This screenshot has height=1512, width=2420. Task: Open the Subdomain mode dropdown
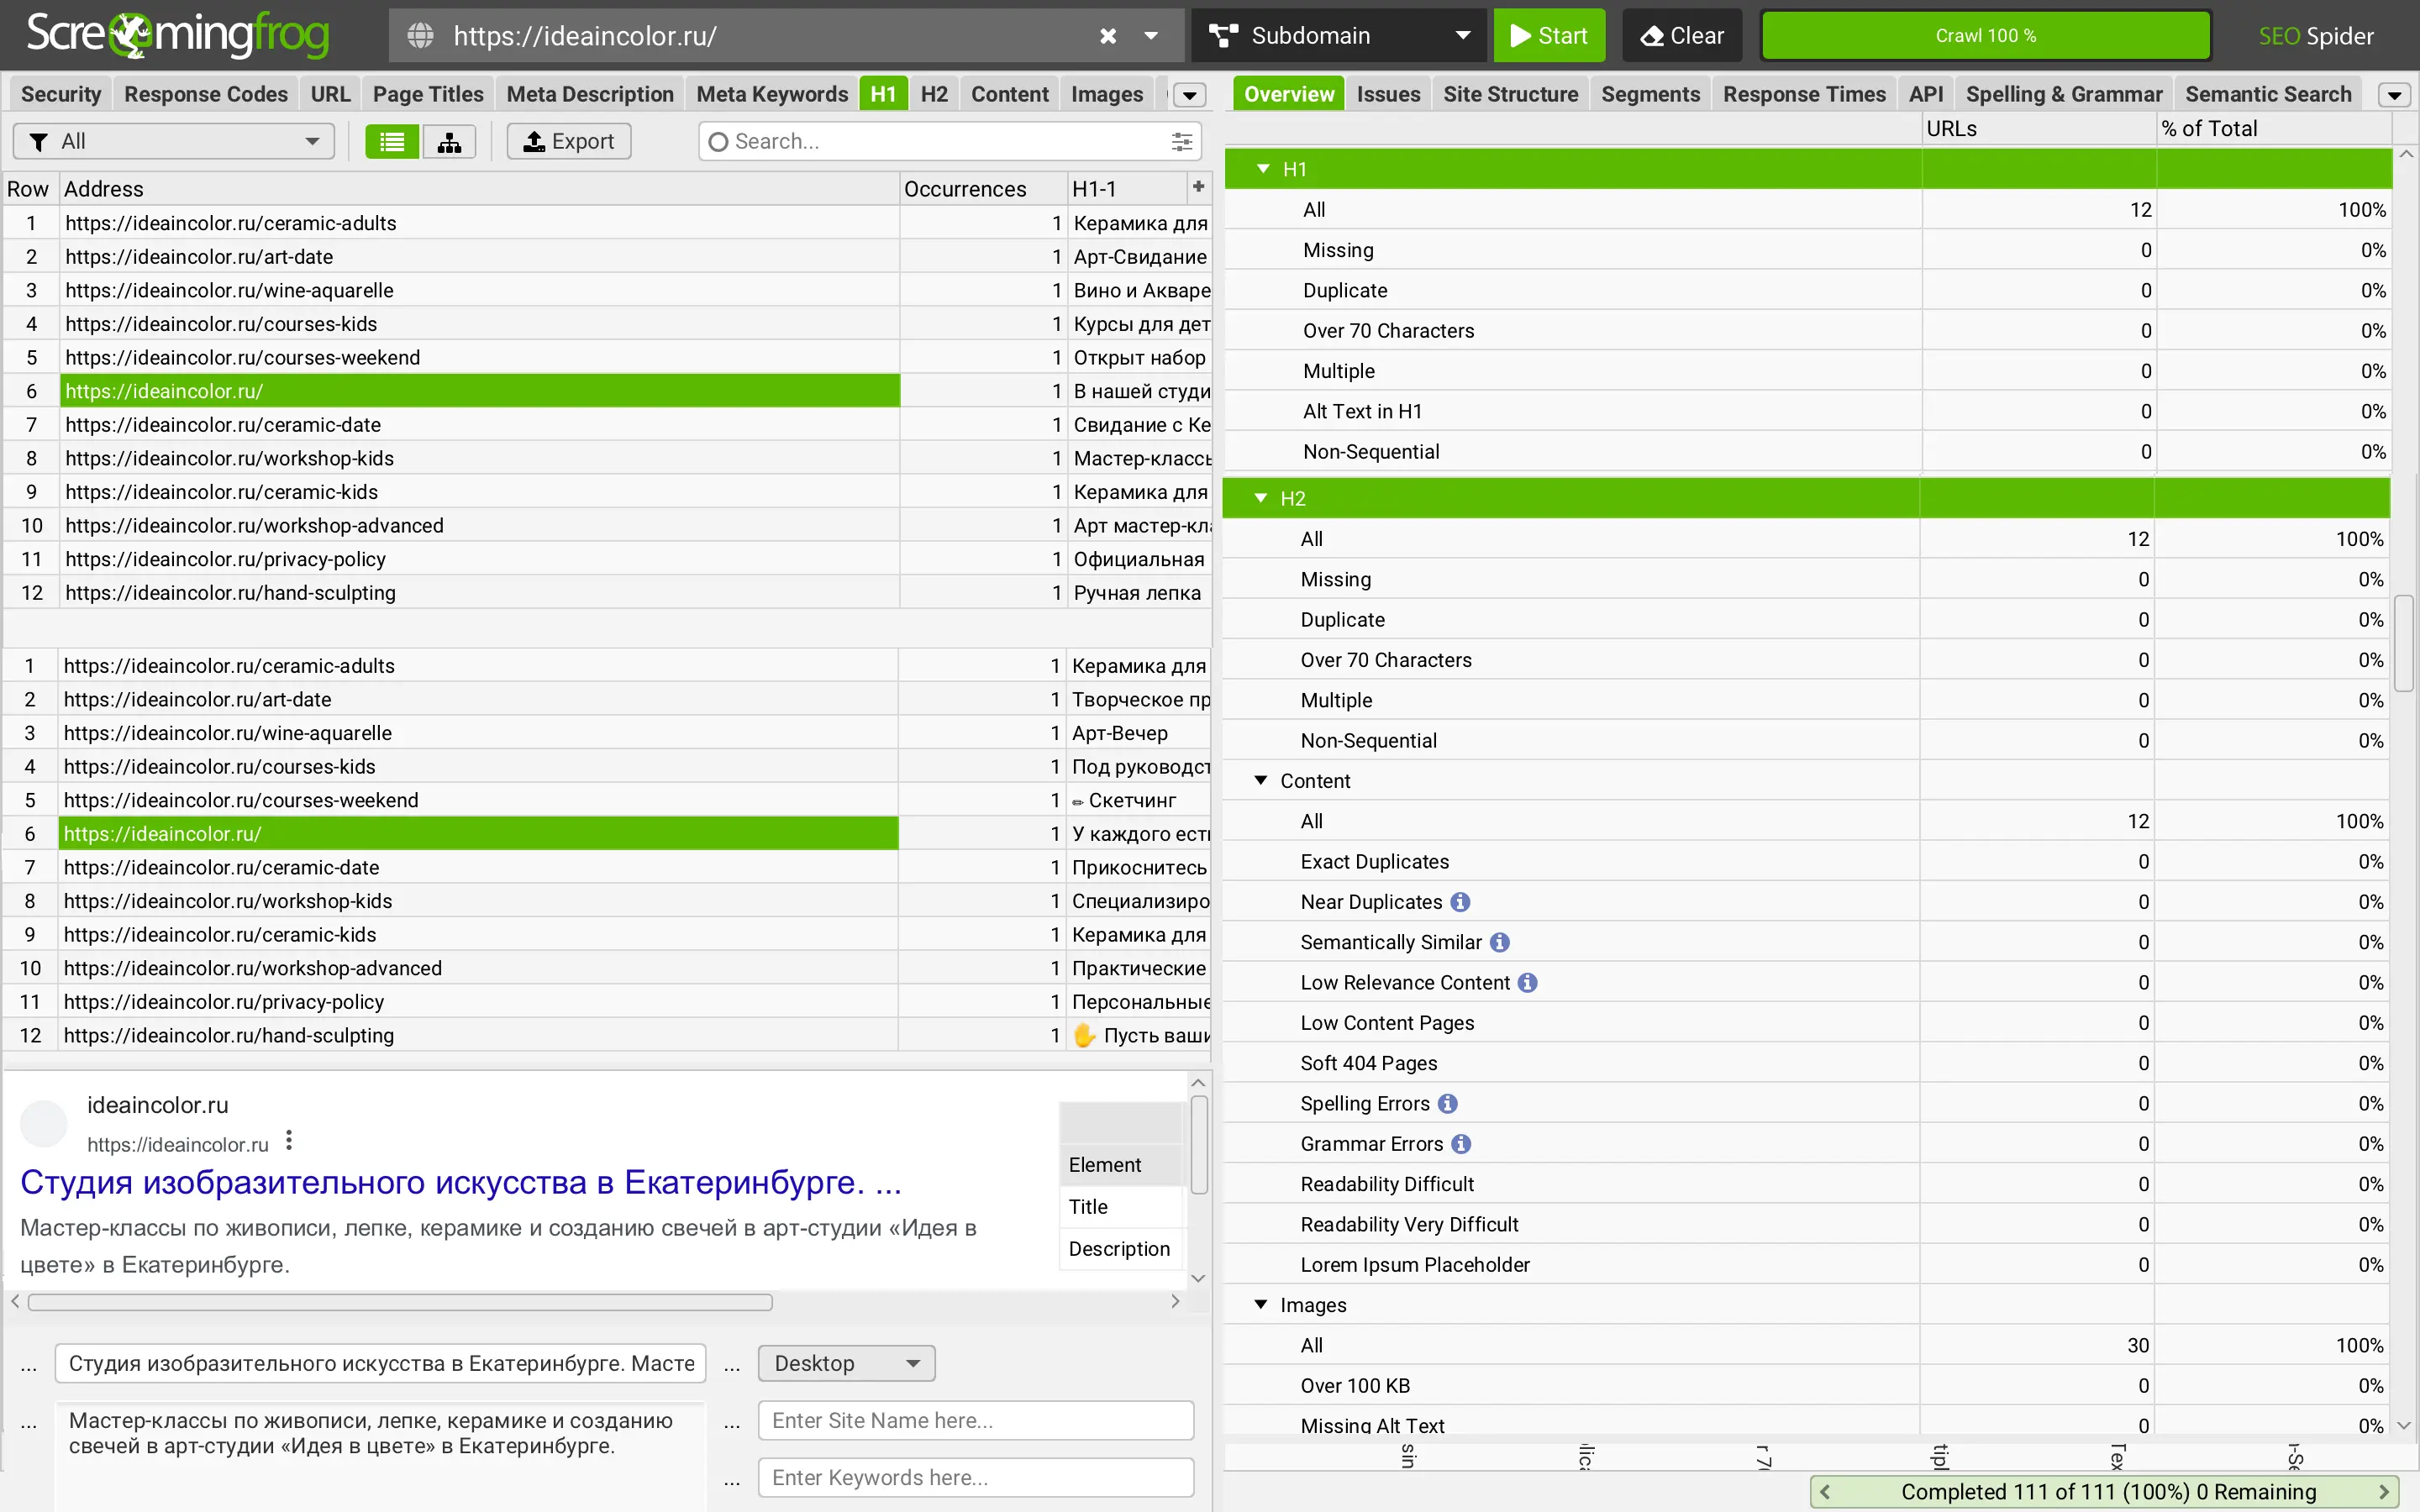click(x=1339, y=36)
